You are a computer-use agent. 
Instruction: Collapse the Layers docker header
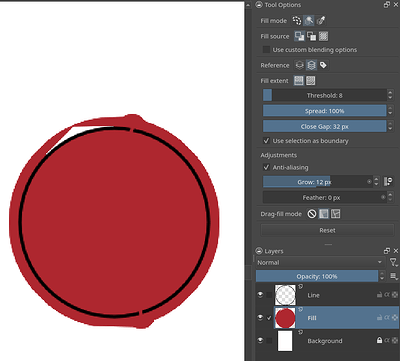[259, 251]
